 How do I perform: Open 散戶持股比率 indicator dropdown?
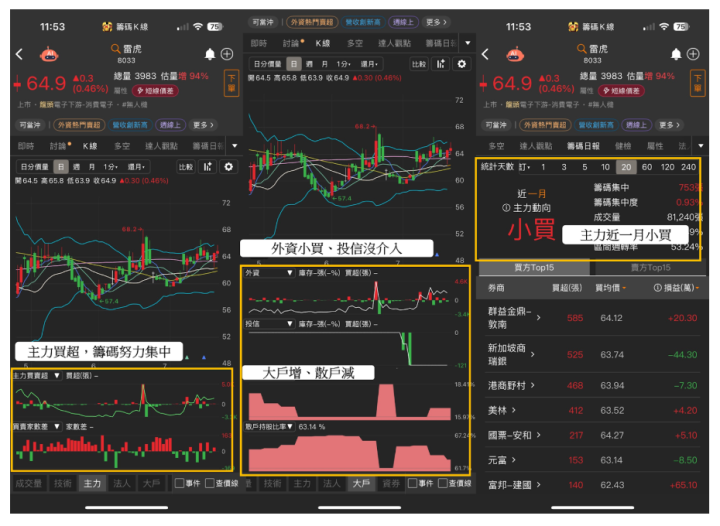click(x=269, y=427)
